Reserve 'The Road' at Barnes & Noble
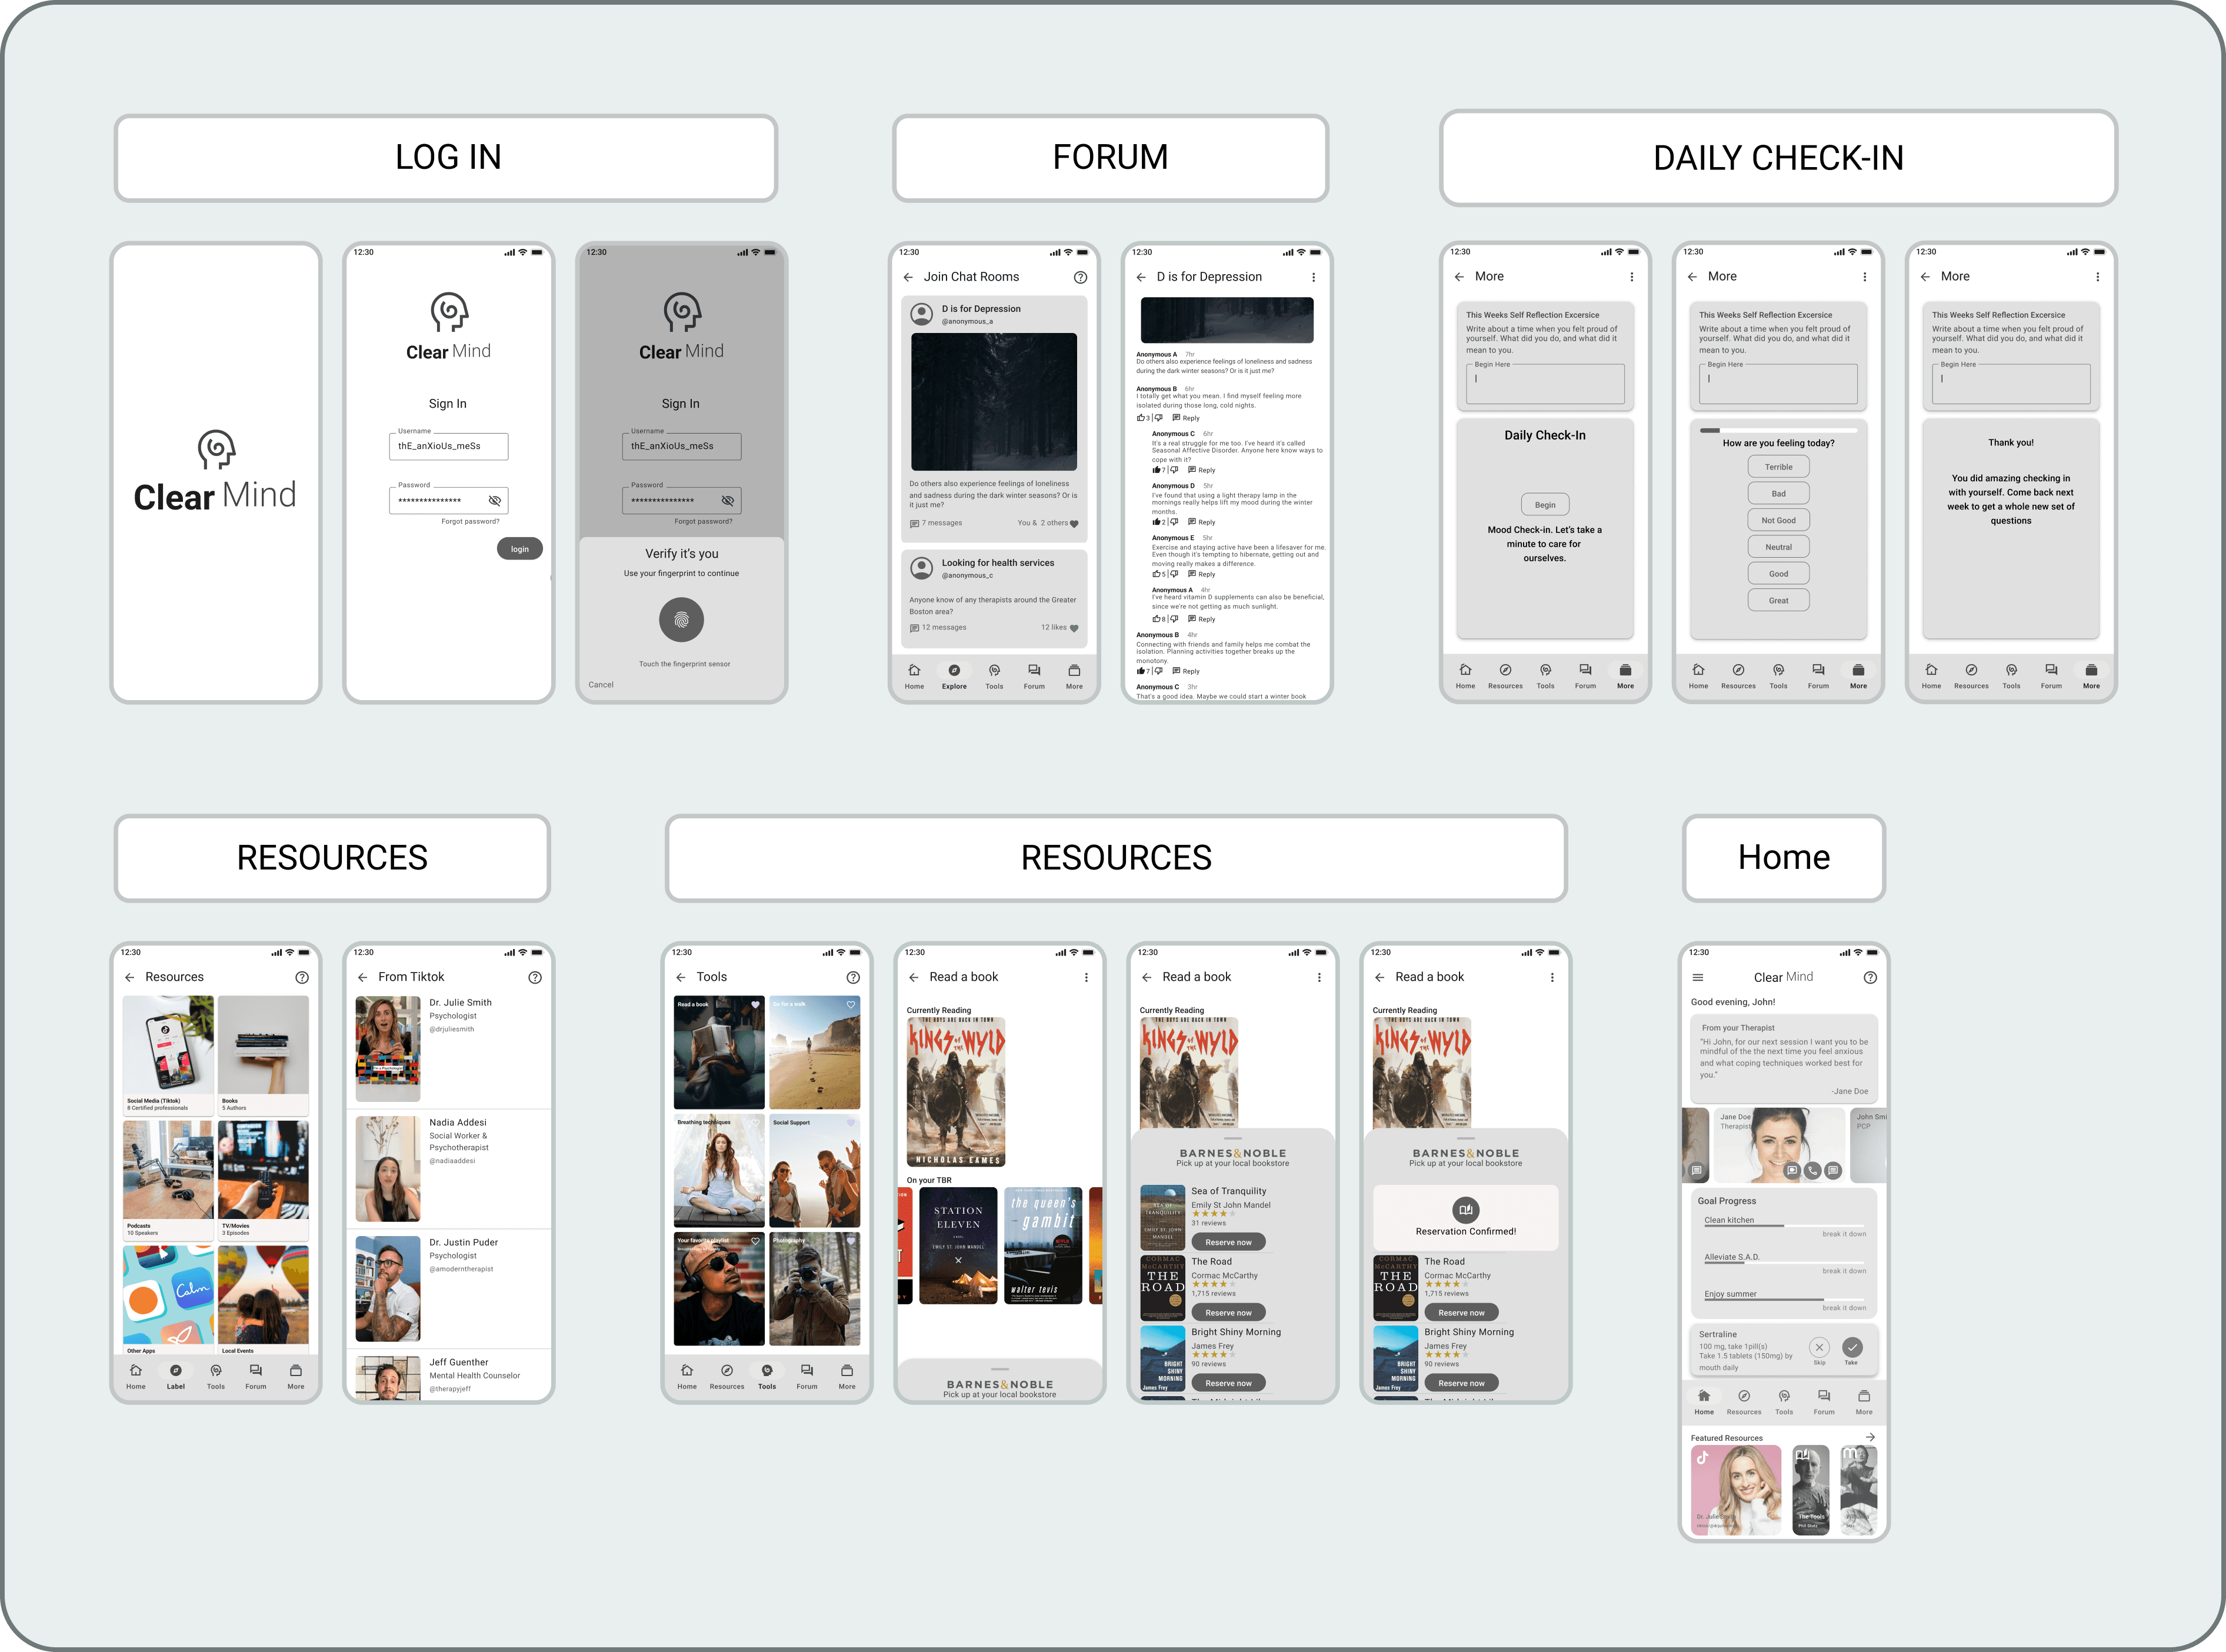The image size is (2226, 1652). pos(1228,1311)
